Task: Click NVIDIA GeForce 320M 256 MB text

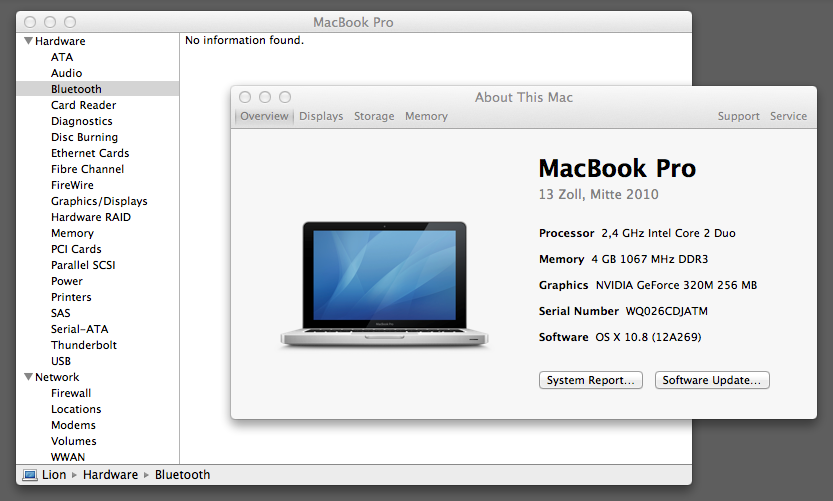Action: point(676,285)
